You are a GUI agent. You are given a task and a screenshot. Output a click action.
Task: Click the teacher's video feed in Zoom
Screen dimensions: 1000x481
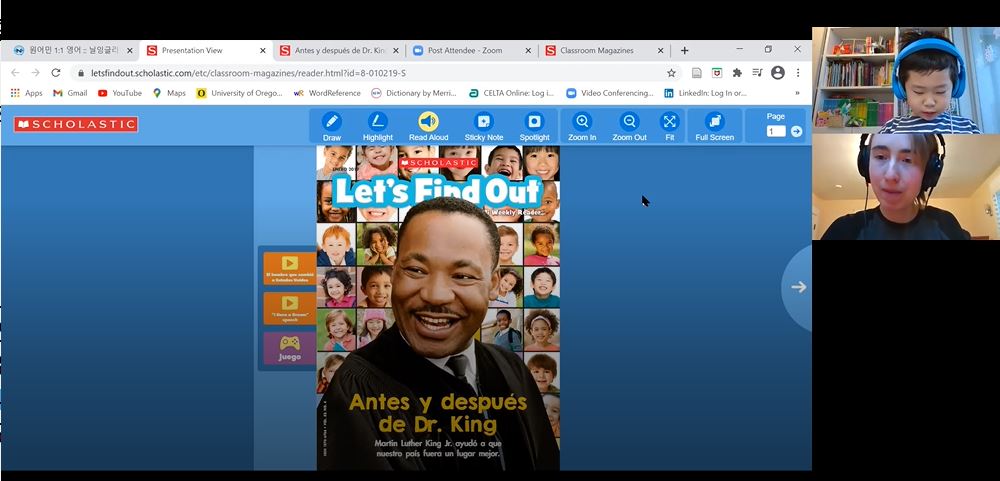click(906, 187)
